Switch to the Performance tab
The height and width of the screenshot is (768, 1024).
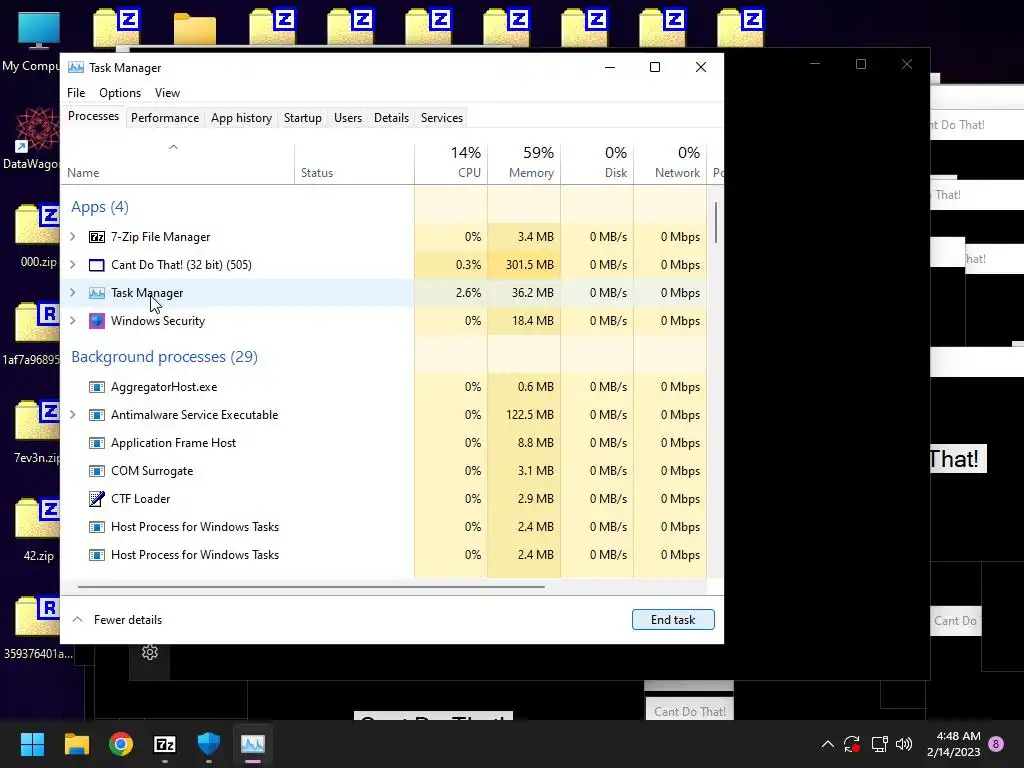[165, 118]
